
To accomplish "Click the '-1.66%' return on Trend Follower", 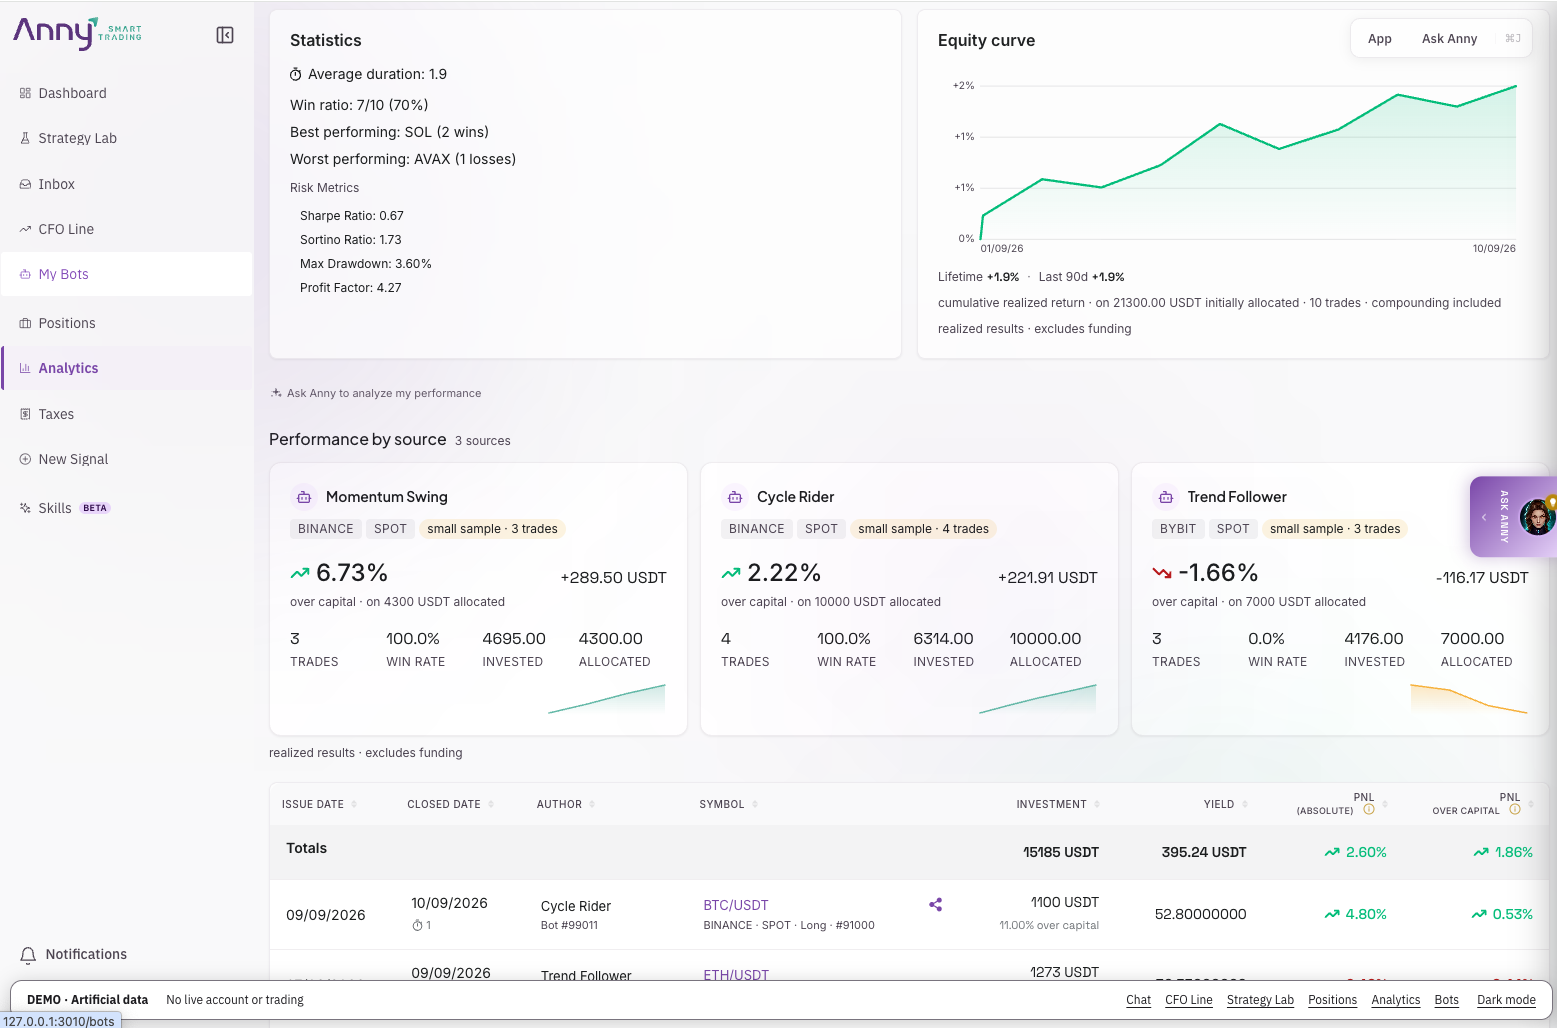I will [x=1218, y=573].
